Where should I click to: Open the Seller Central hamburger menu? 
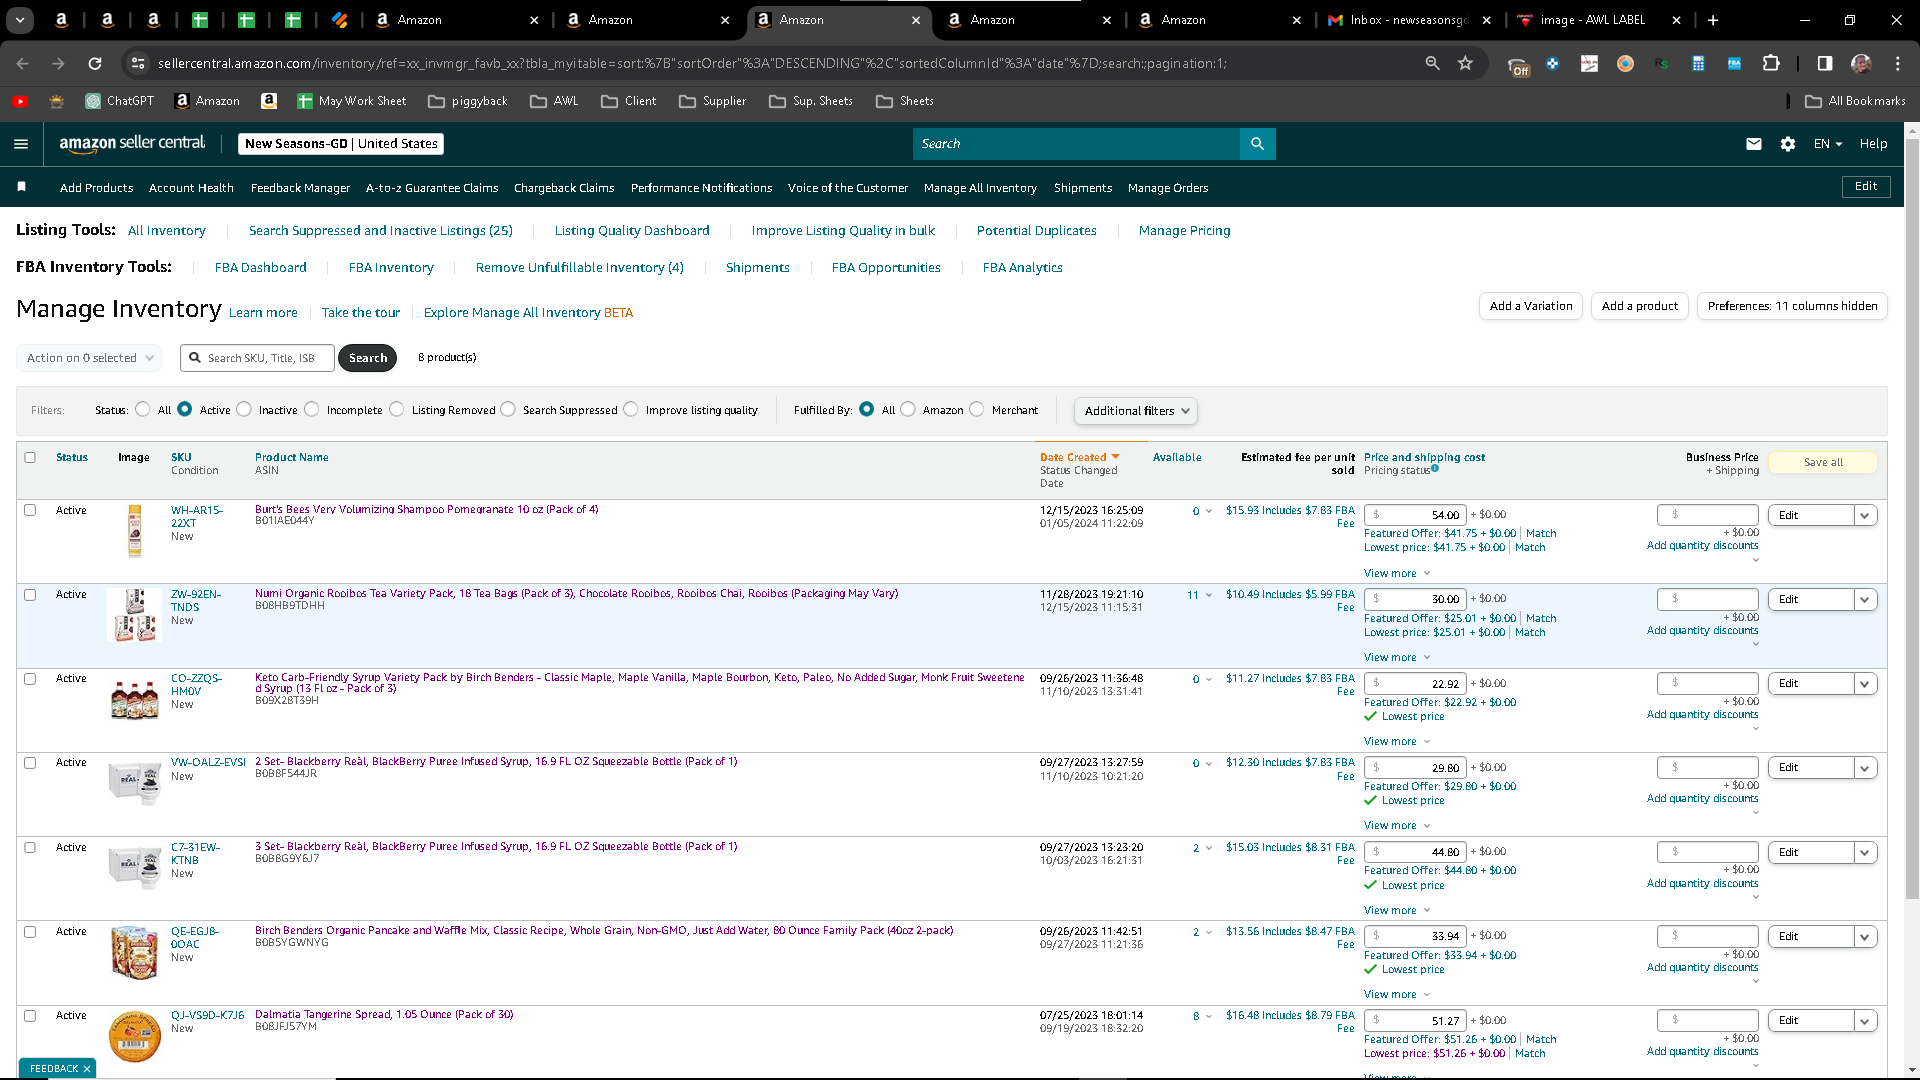(x=21, y=144)
